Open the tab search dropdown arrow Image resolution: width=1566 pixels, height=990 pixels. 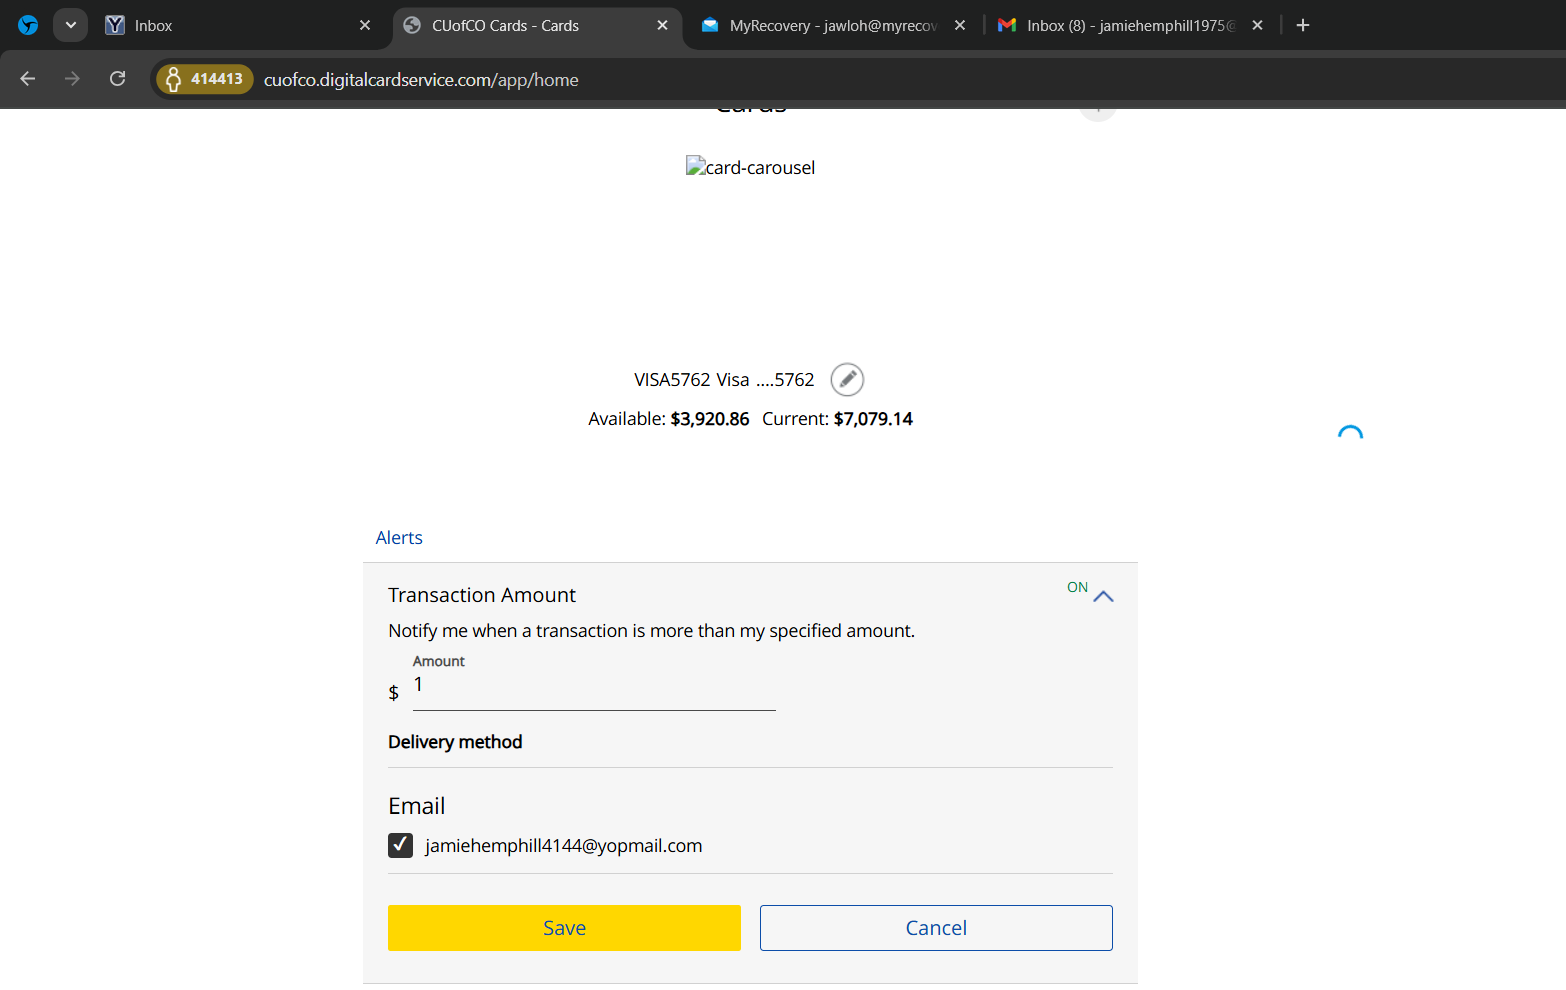point(70,25)
